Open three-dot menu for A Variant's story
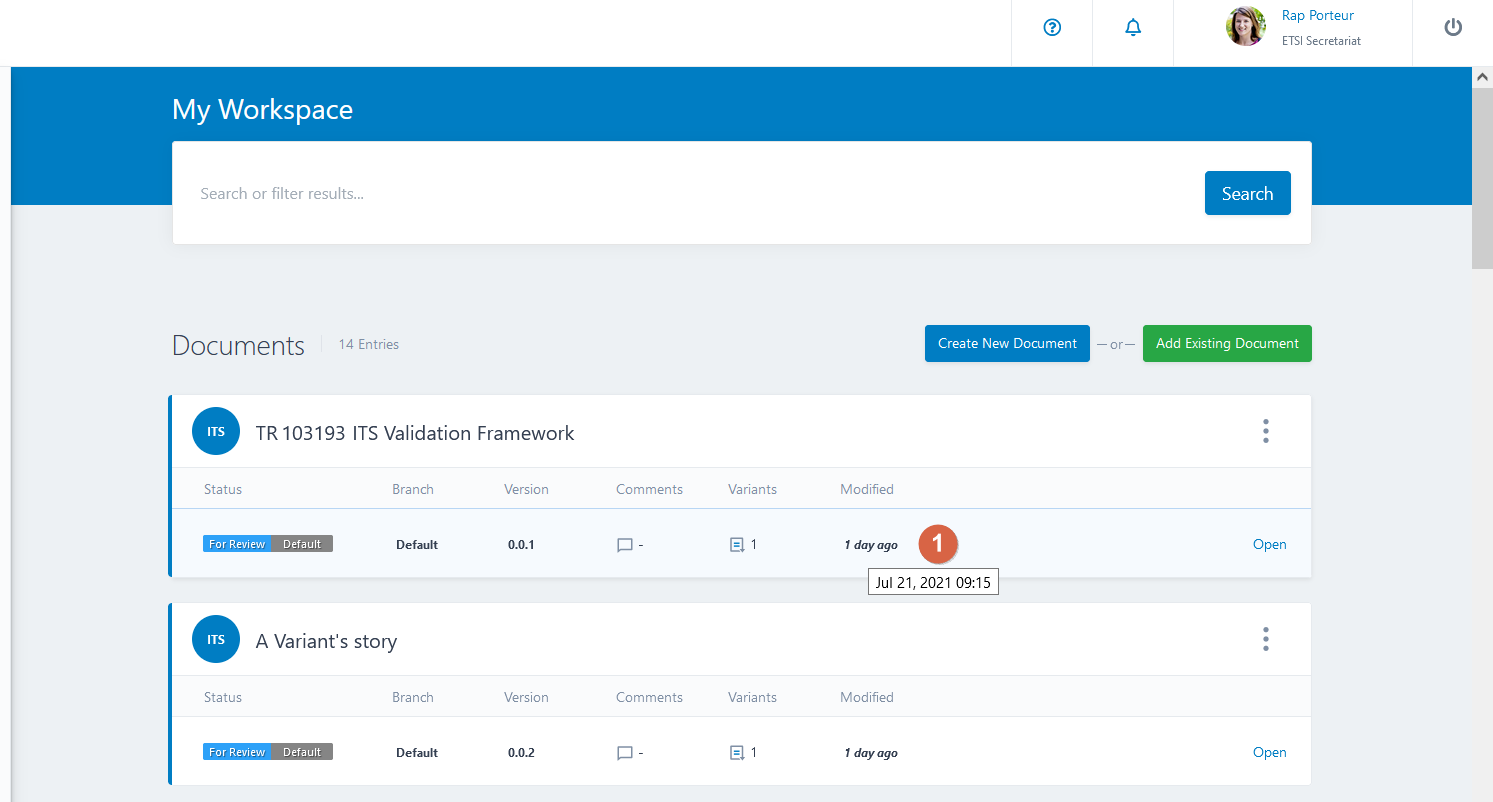Screen dimensions: 1493x802 pyautogui.click(x=1266, y=639)
